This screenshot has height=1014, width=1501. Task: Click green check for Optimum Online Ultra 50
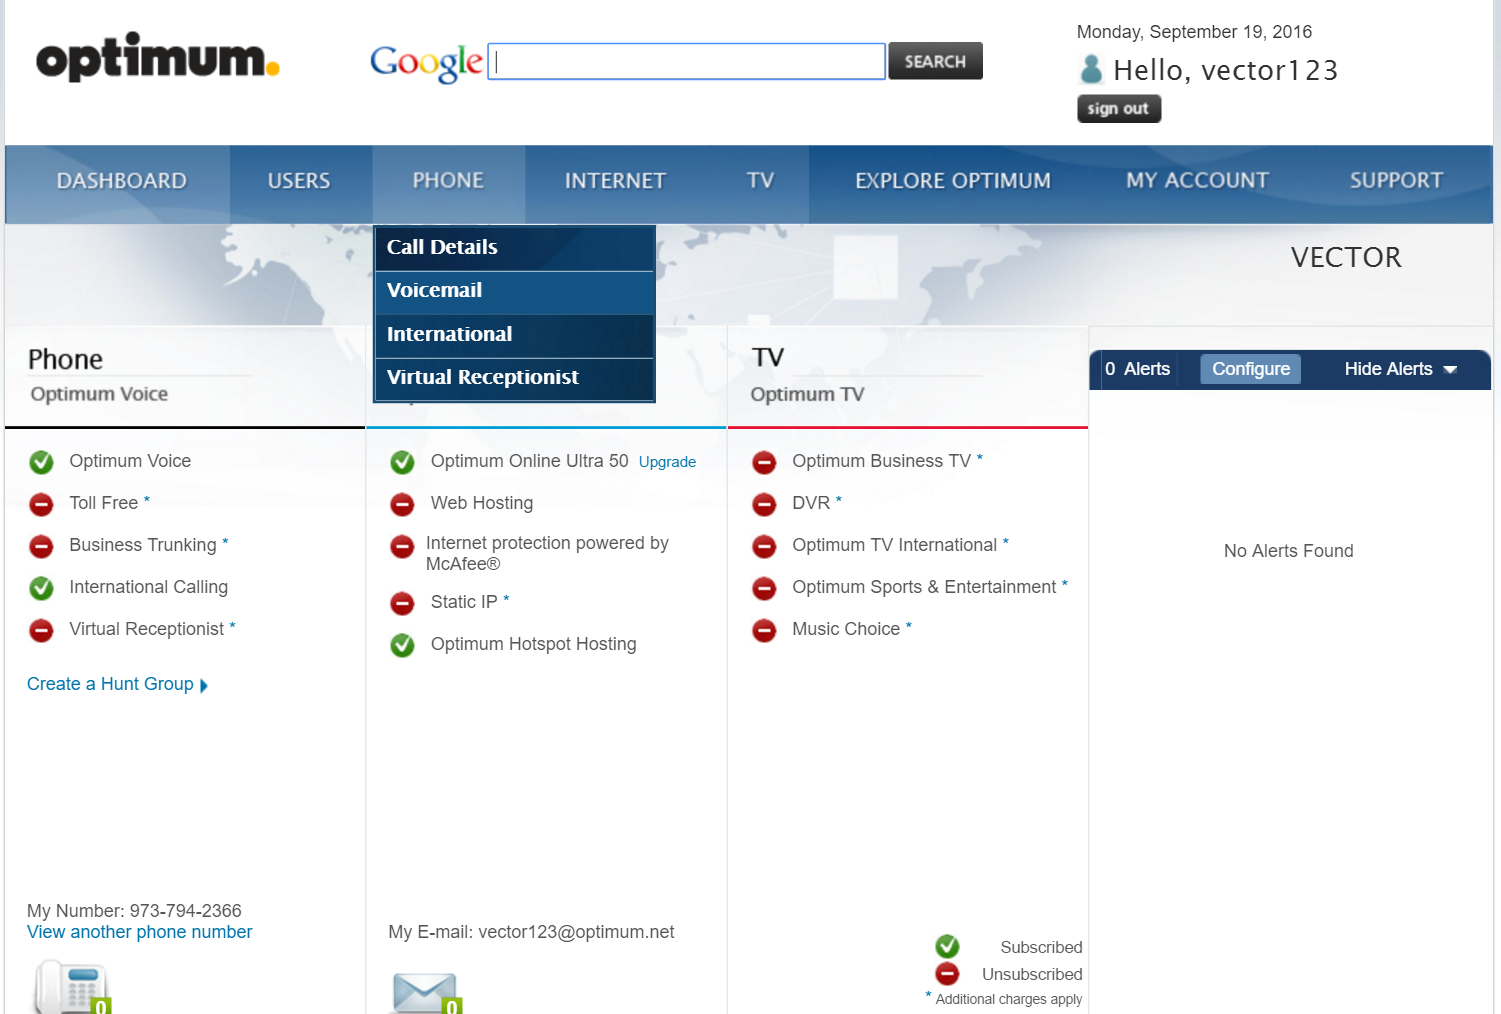pyautogui.click(x=402, y=462)
